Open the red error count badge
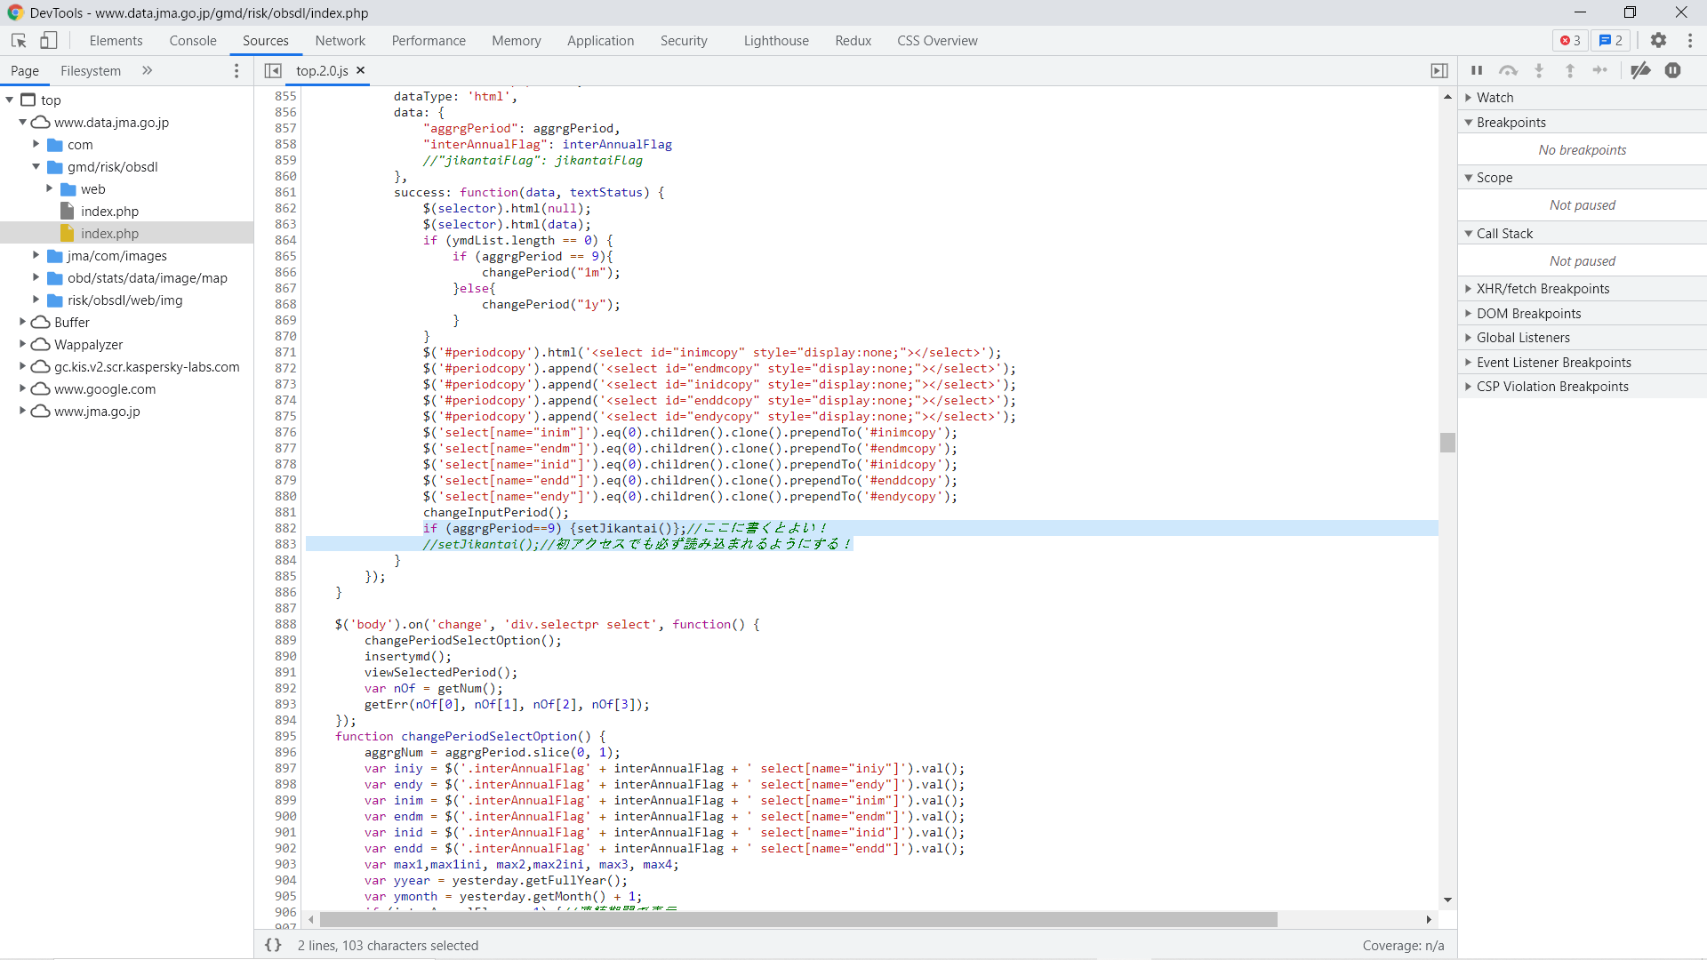The width and height of the screenshot is (1707, 960). coord(1569,41)
